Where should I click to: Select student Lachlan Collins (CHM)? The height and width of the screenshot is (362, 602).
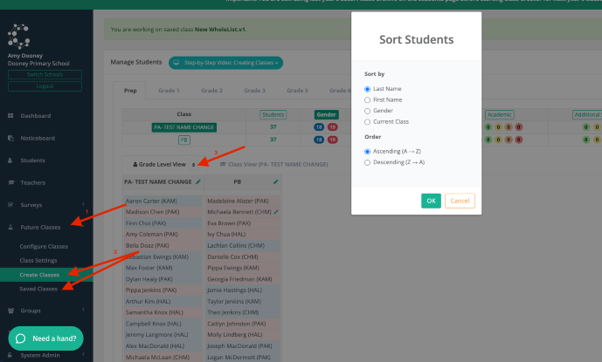coord(243,246)
